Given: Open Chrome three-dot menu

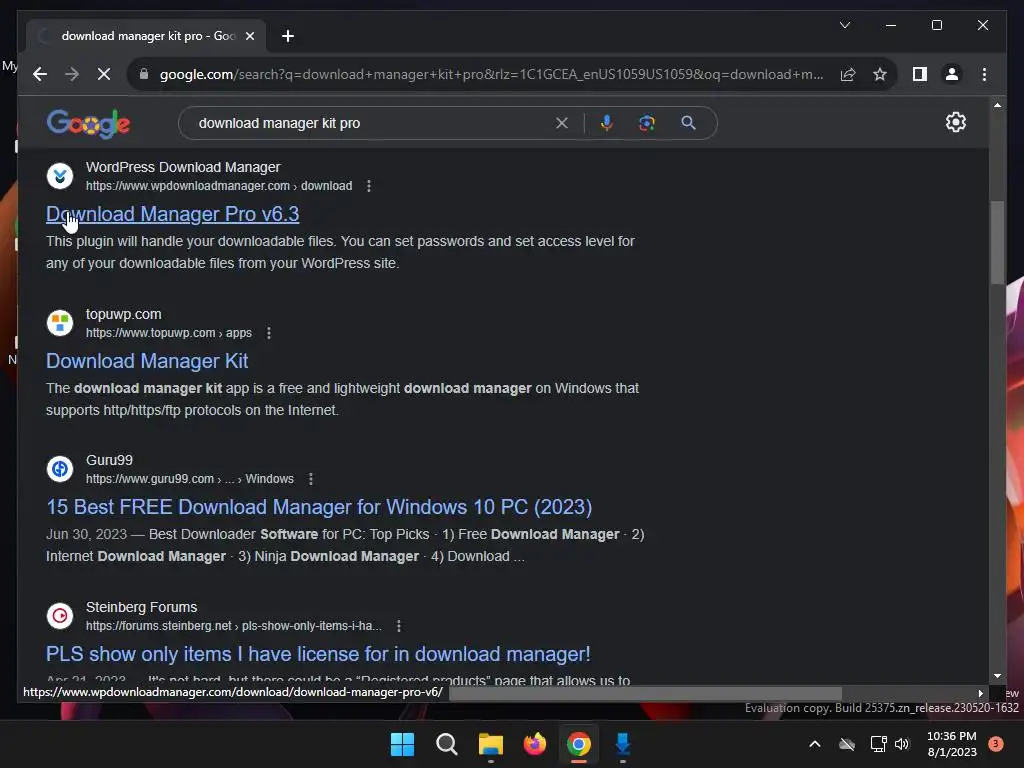Looking at the screenshot, I should tap(984, 74).
